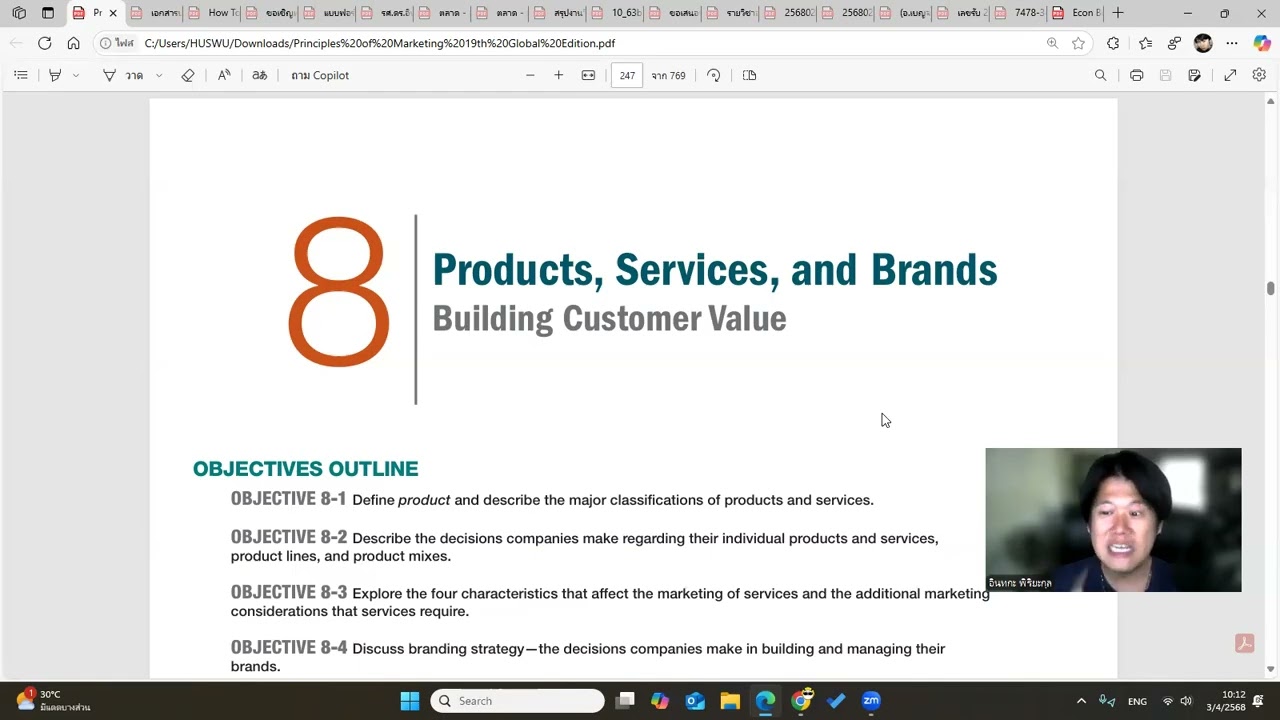Switch to the 'How To' tab
This screenshot has height=720, width=1280.
click(212, 13)
